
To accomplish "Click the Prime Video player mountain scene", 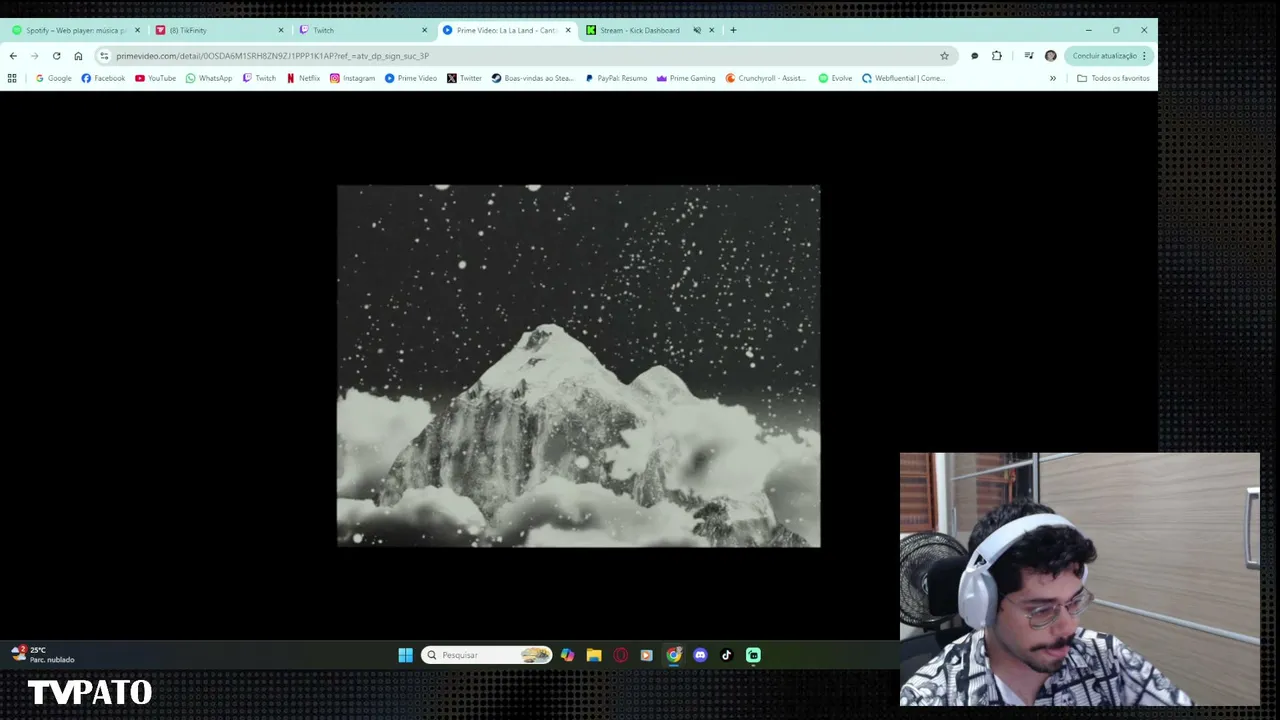I will (x=578, y=366).
